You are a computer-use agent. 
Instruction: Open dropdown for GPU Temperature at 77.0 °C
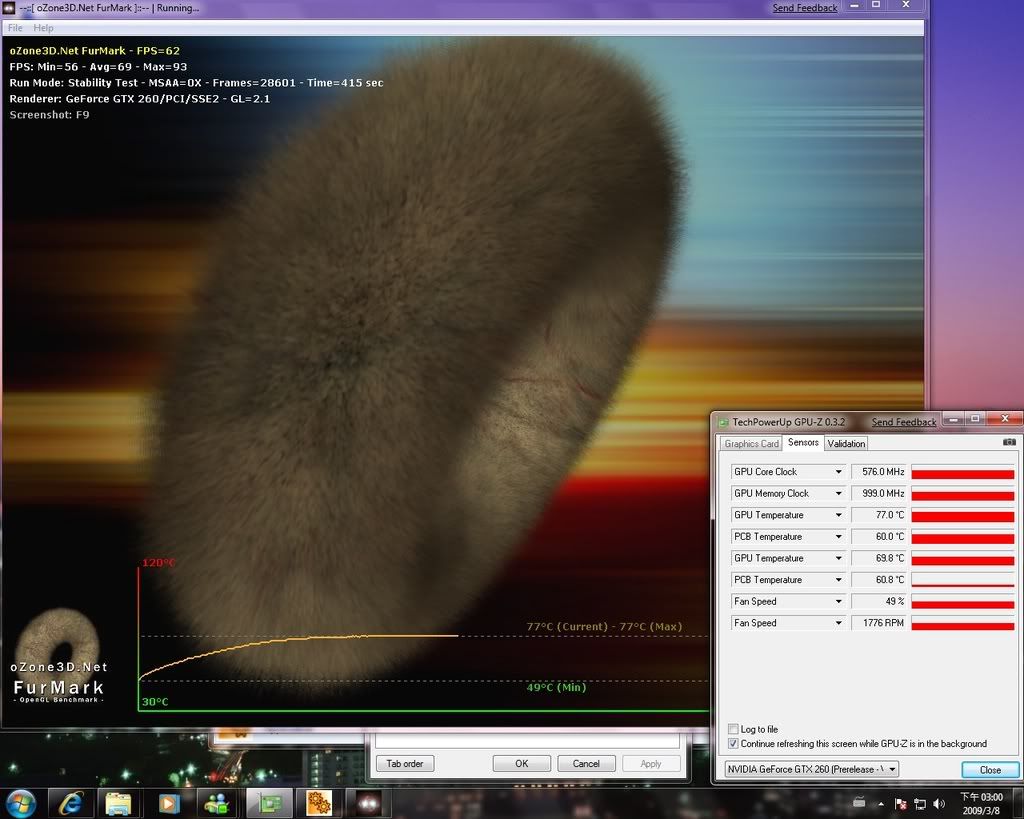tap(839, 515)
